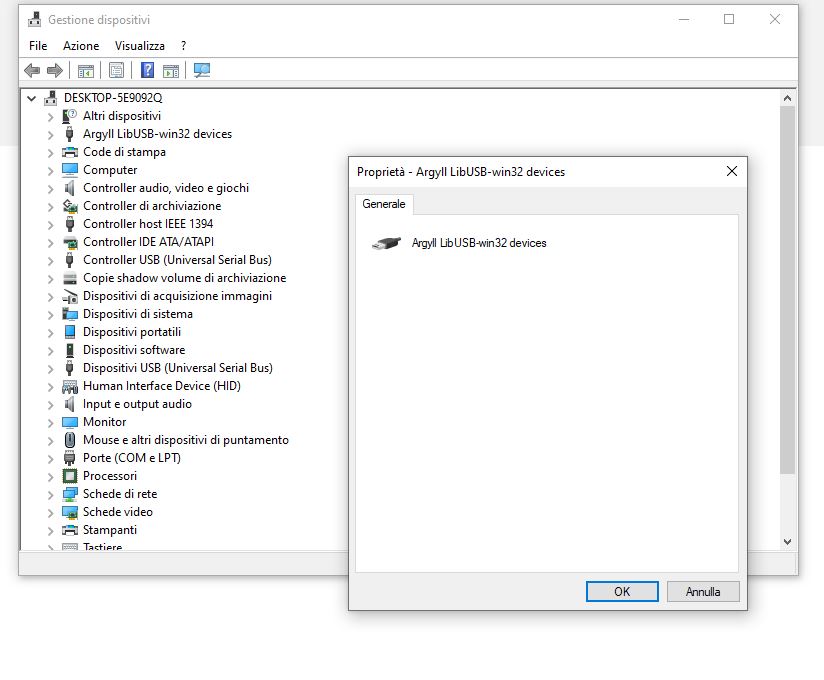Click Annulla to cancel Properties dialog
The height and width of the screenshot is (680, 824).
703,591
